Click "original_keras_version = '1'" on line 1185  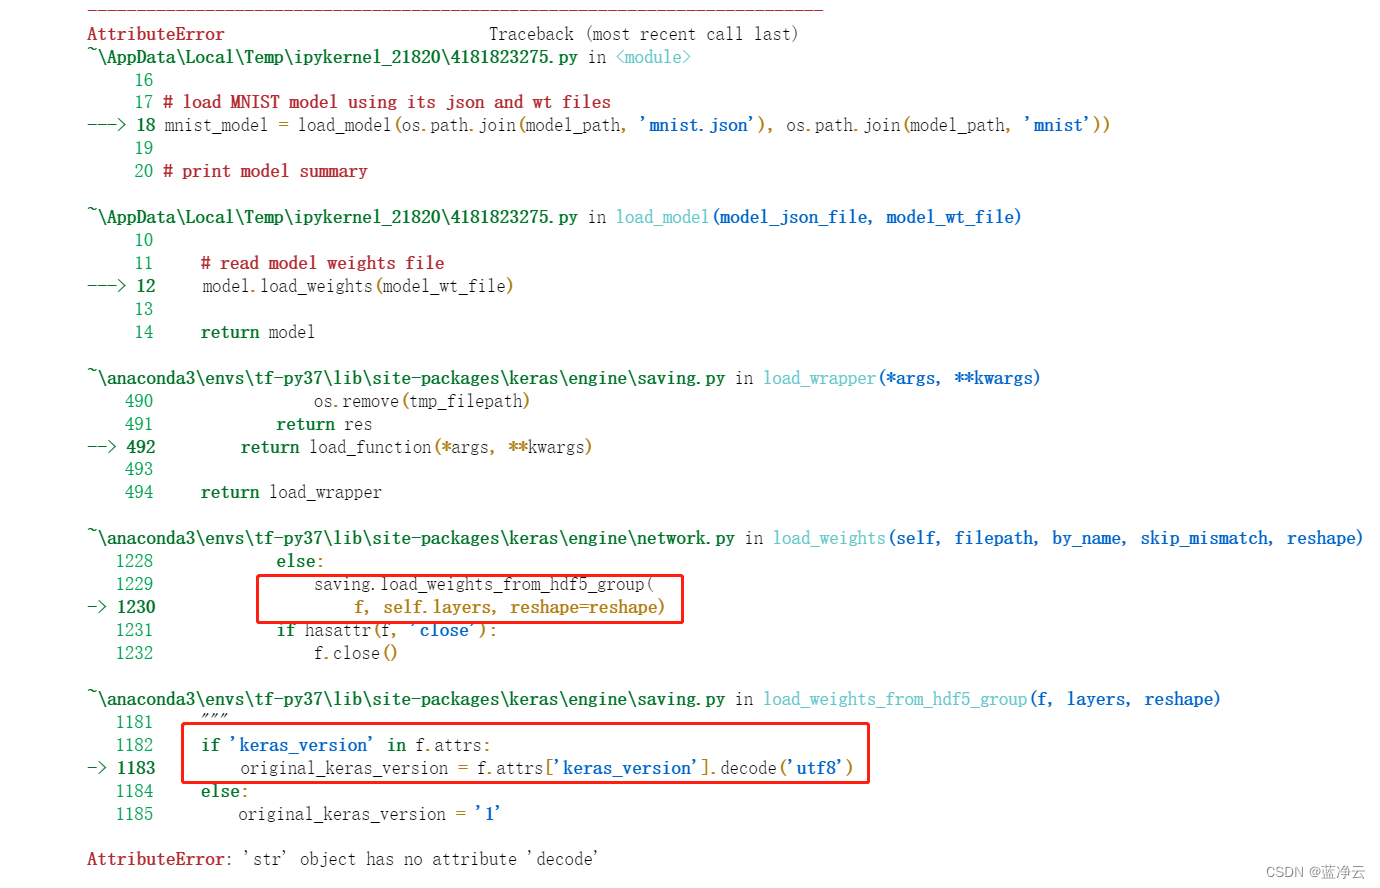click(x=369, y=814)
